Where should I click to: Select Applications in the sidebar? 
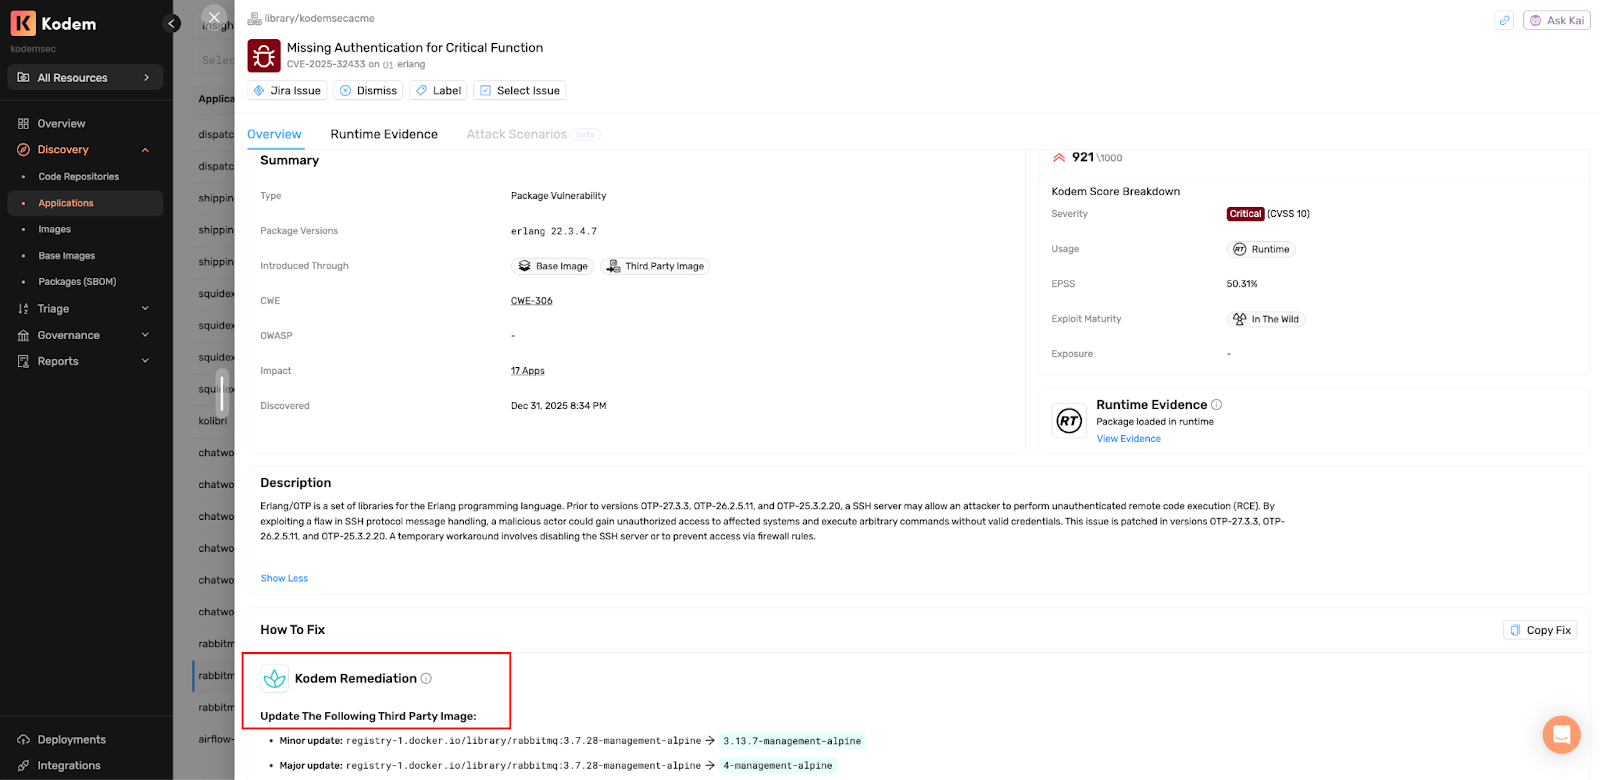pos(85,203)
